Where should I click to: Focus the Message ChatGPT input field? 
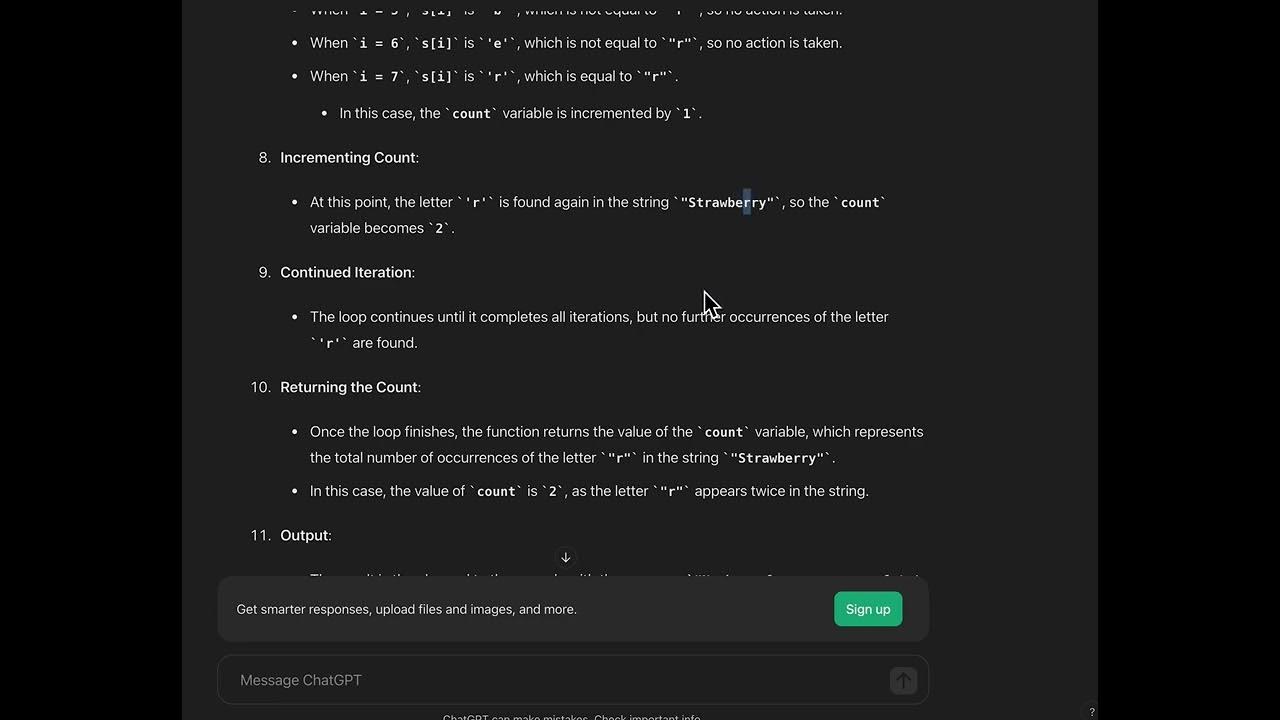click(560, 680)
